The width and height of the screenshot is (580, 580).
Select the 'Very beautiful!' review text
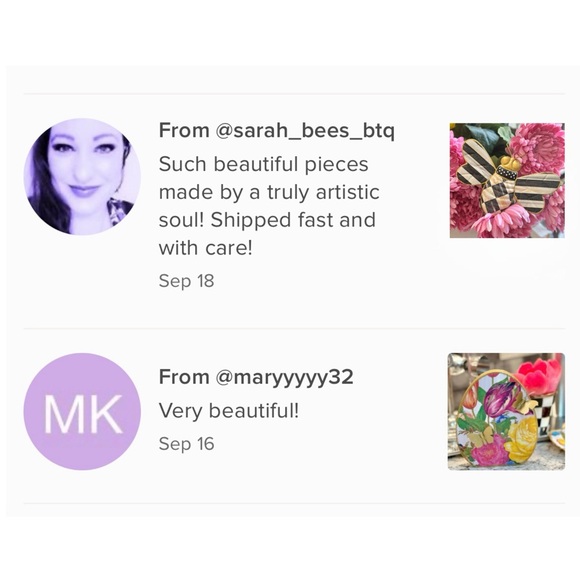click(x=229, y=411)
